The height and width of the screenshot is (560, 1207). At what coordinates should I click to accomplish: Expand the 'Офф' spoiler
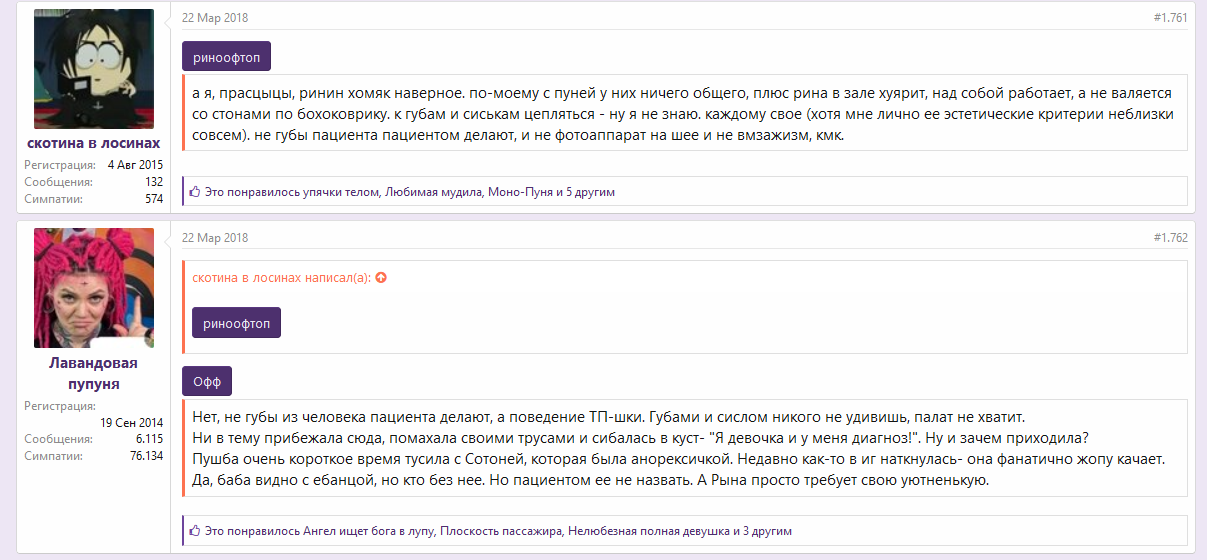point(207,382)
